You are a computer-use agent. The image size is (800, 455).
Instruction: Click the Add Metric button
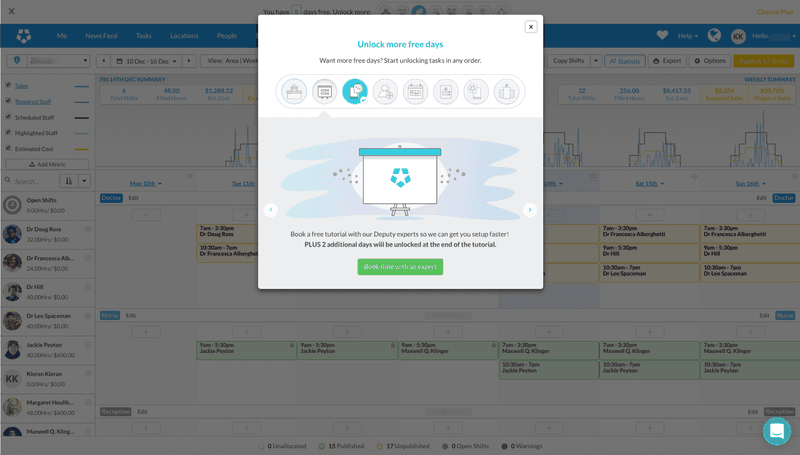click(x=47, y=164)
